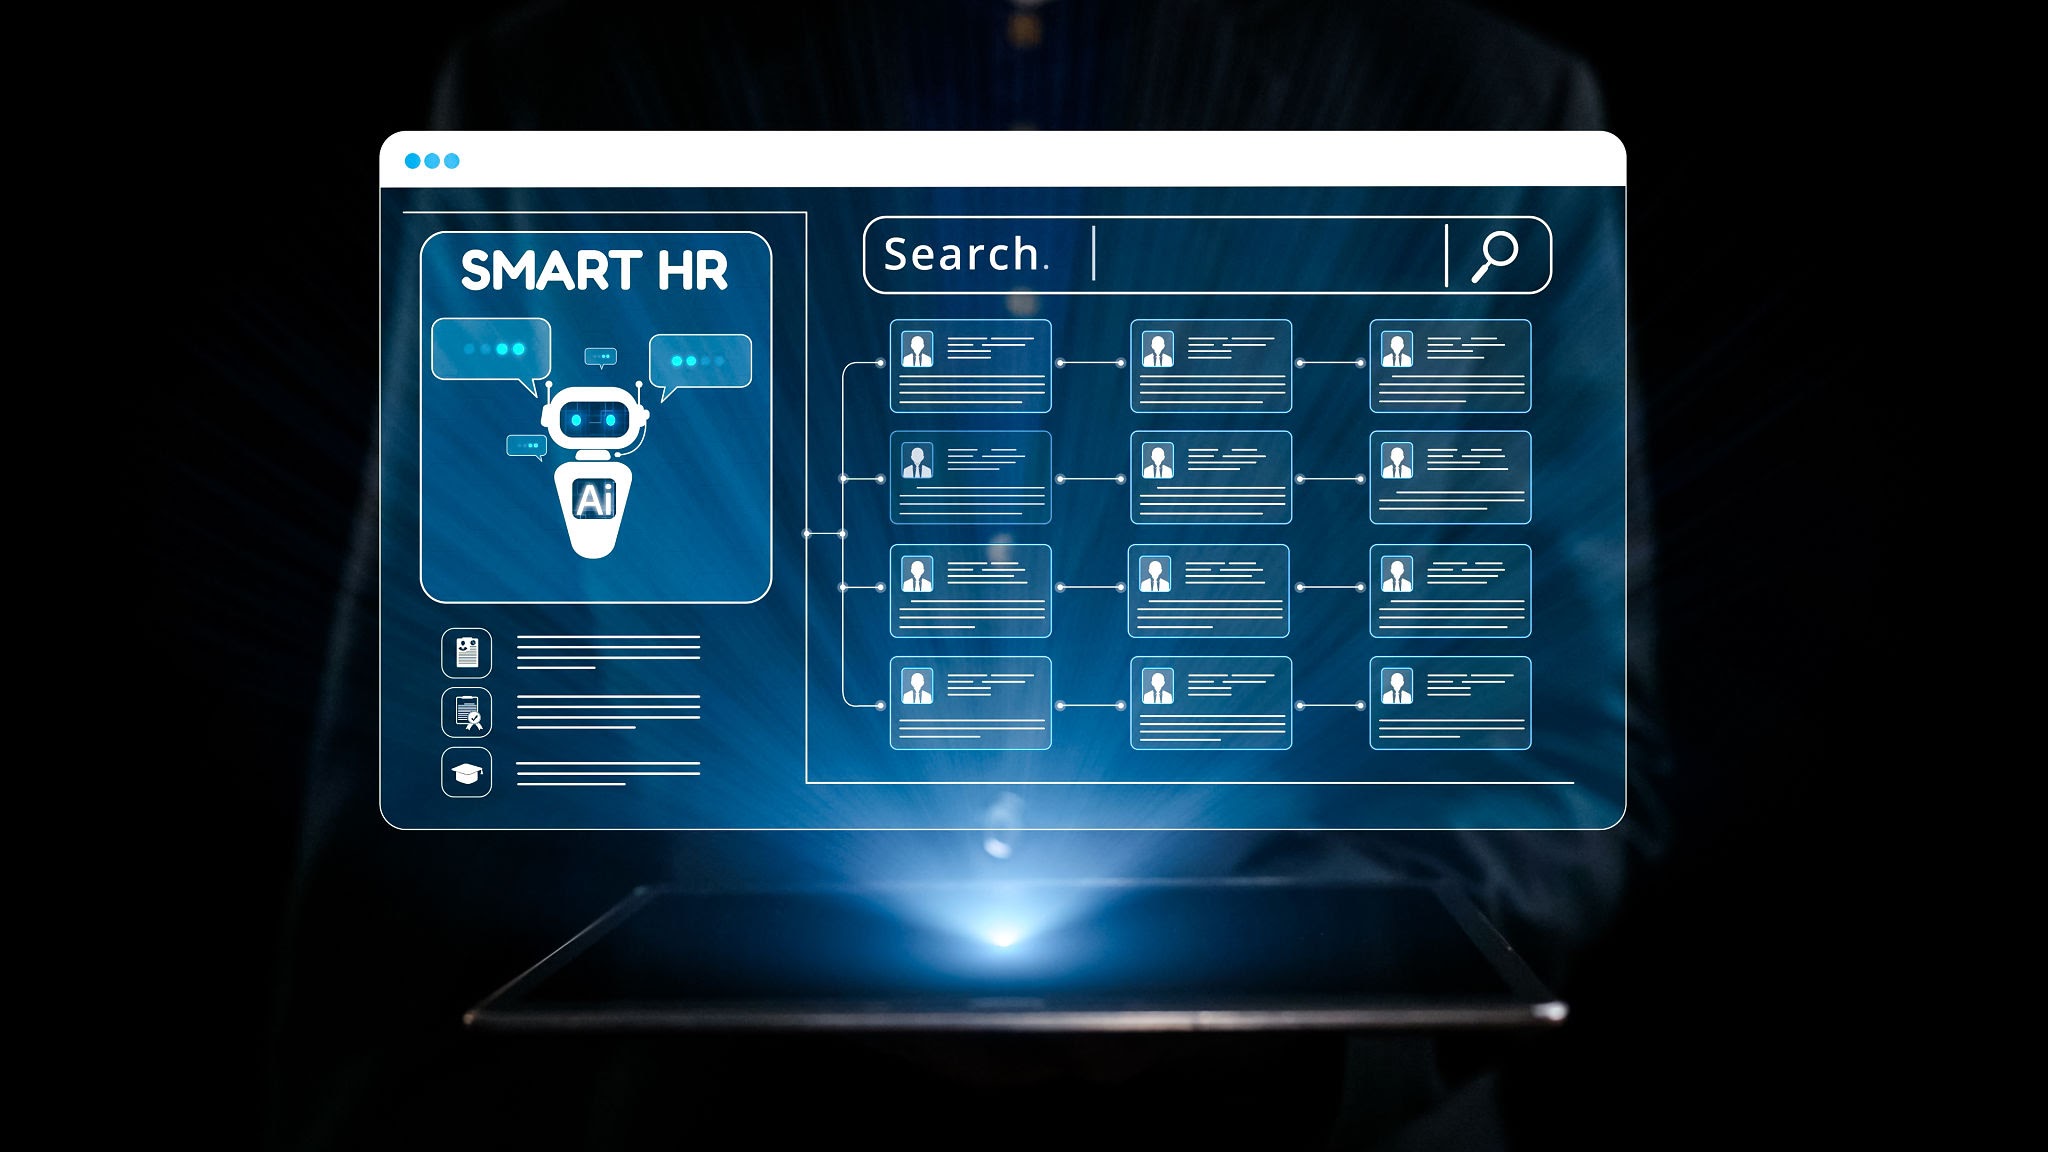Select the second-row, first-column profile card

click(x=970, y=478)
